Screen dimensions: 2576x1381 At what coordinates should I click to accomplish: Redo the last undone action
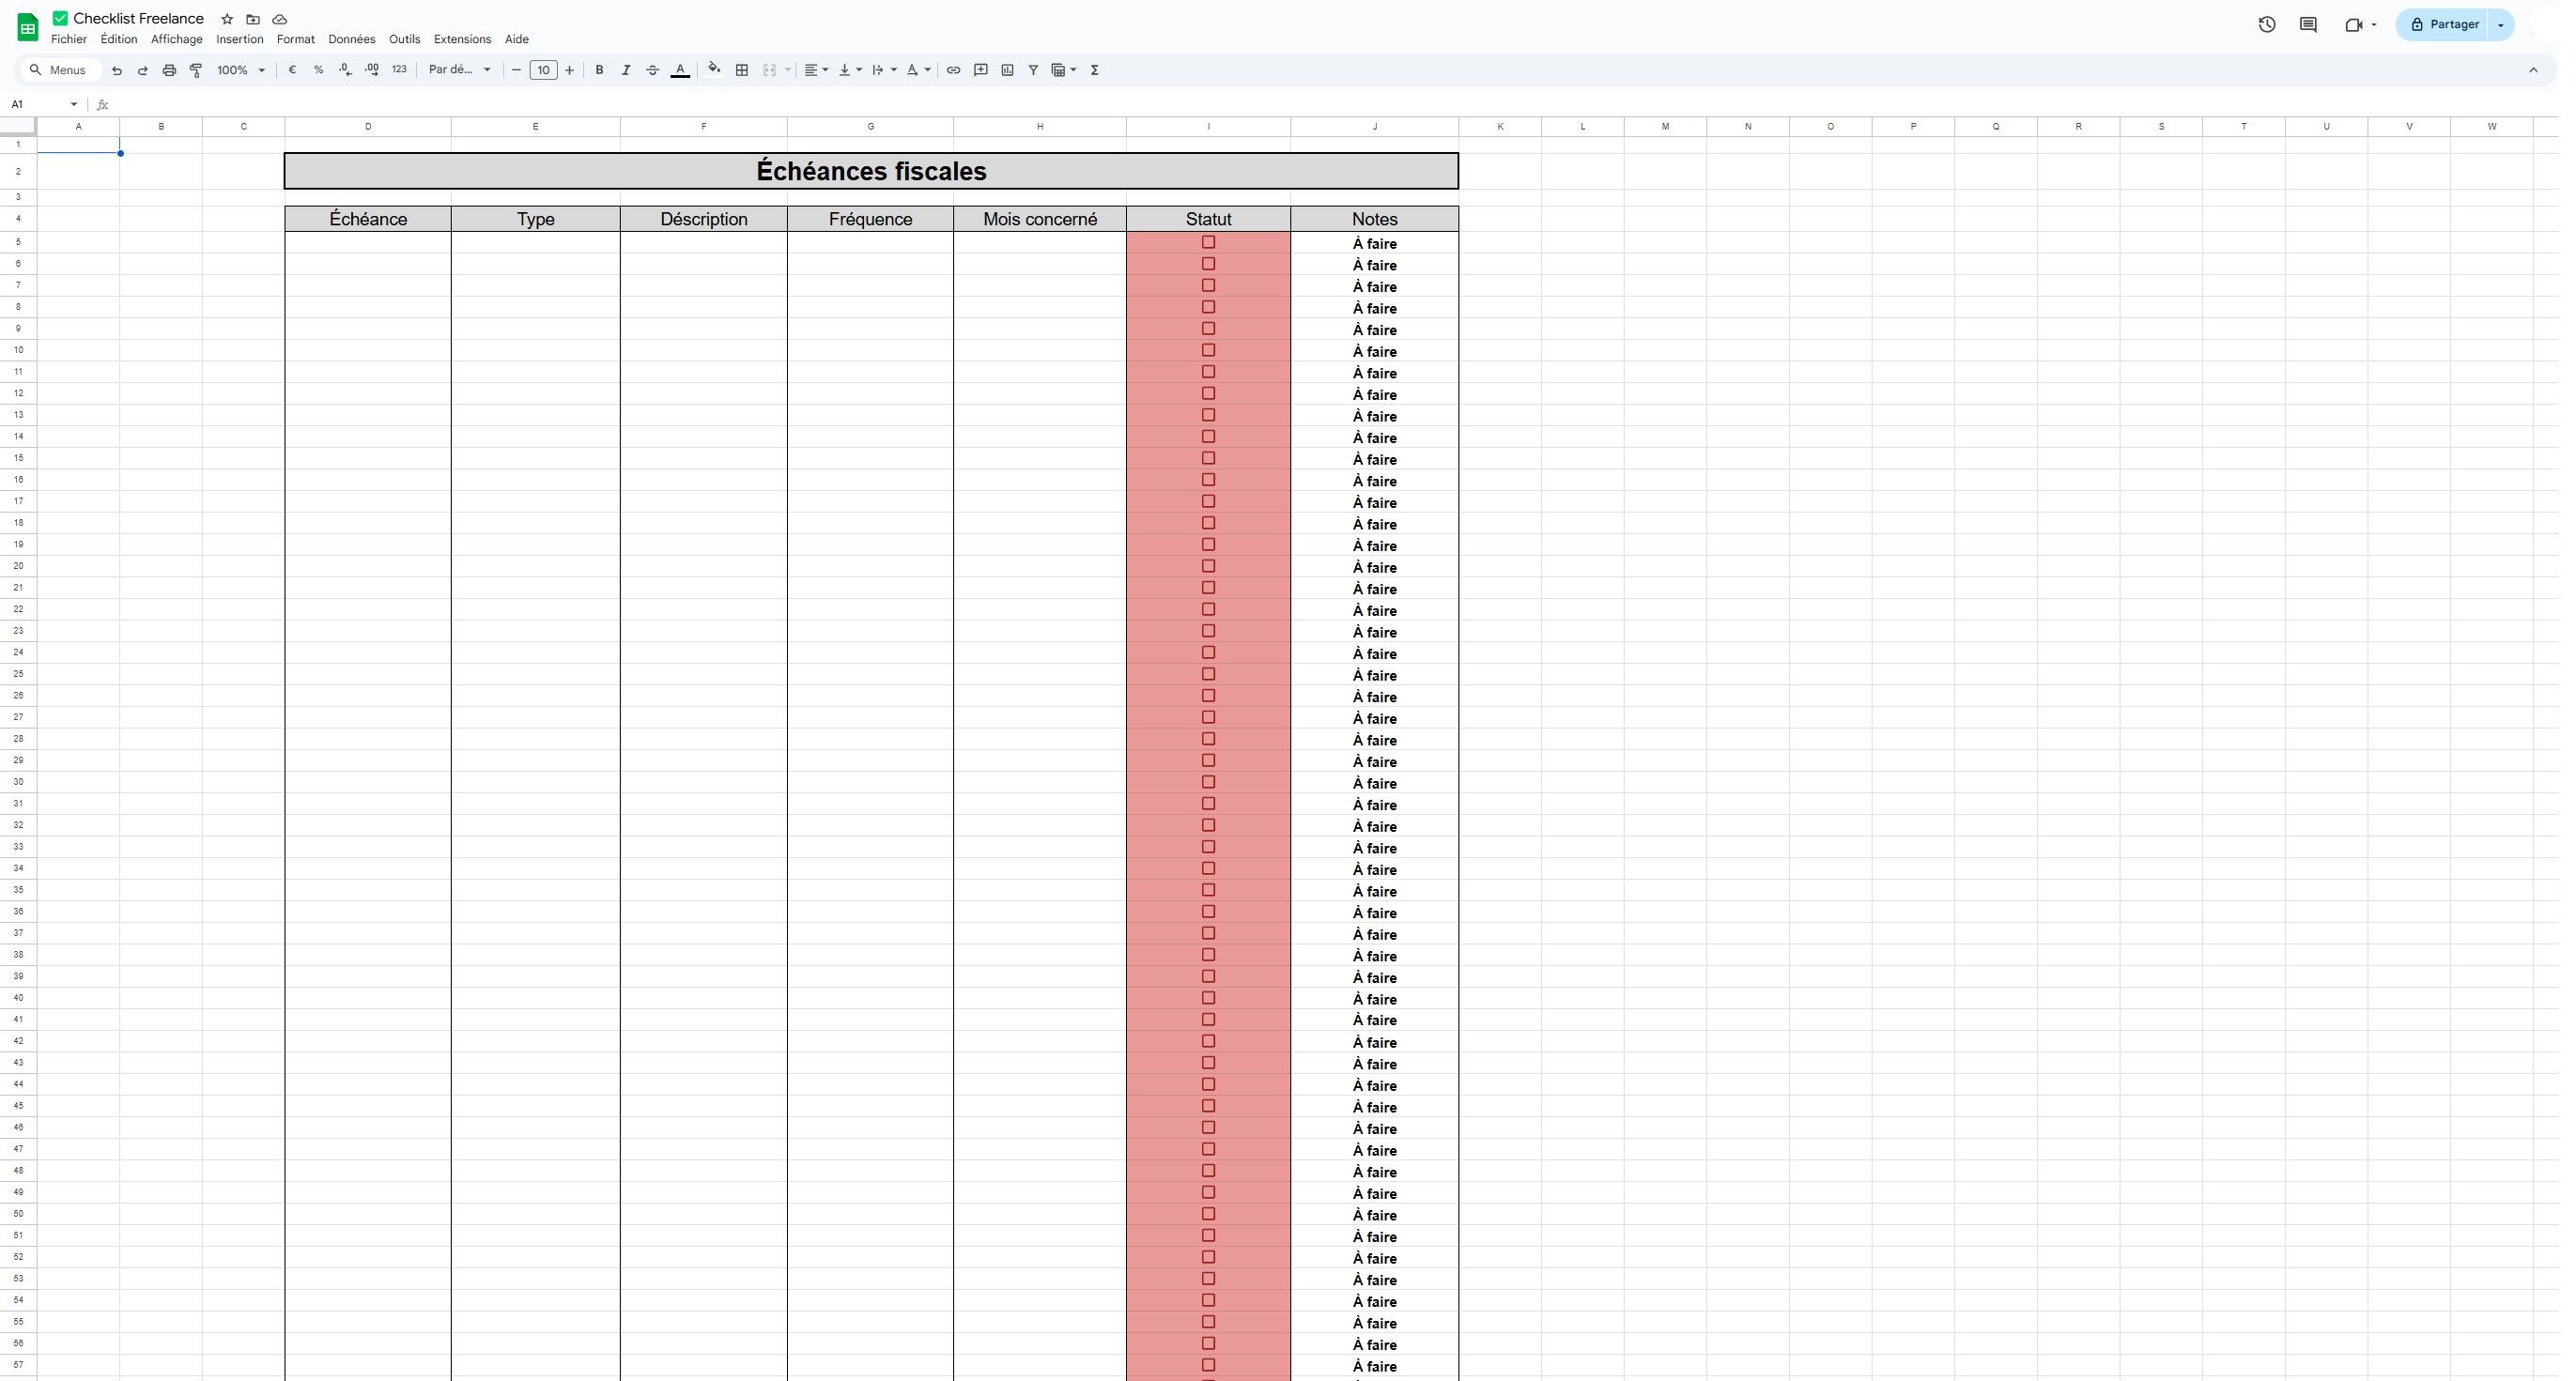(x=143, y=70)
